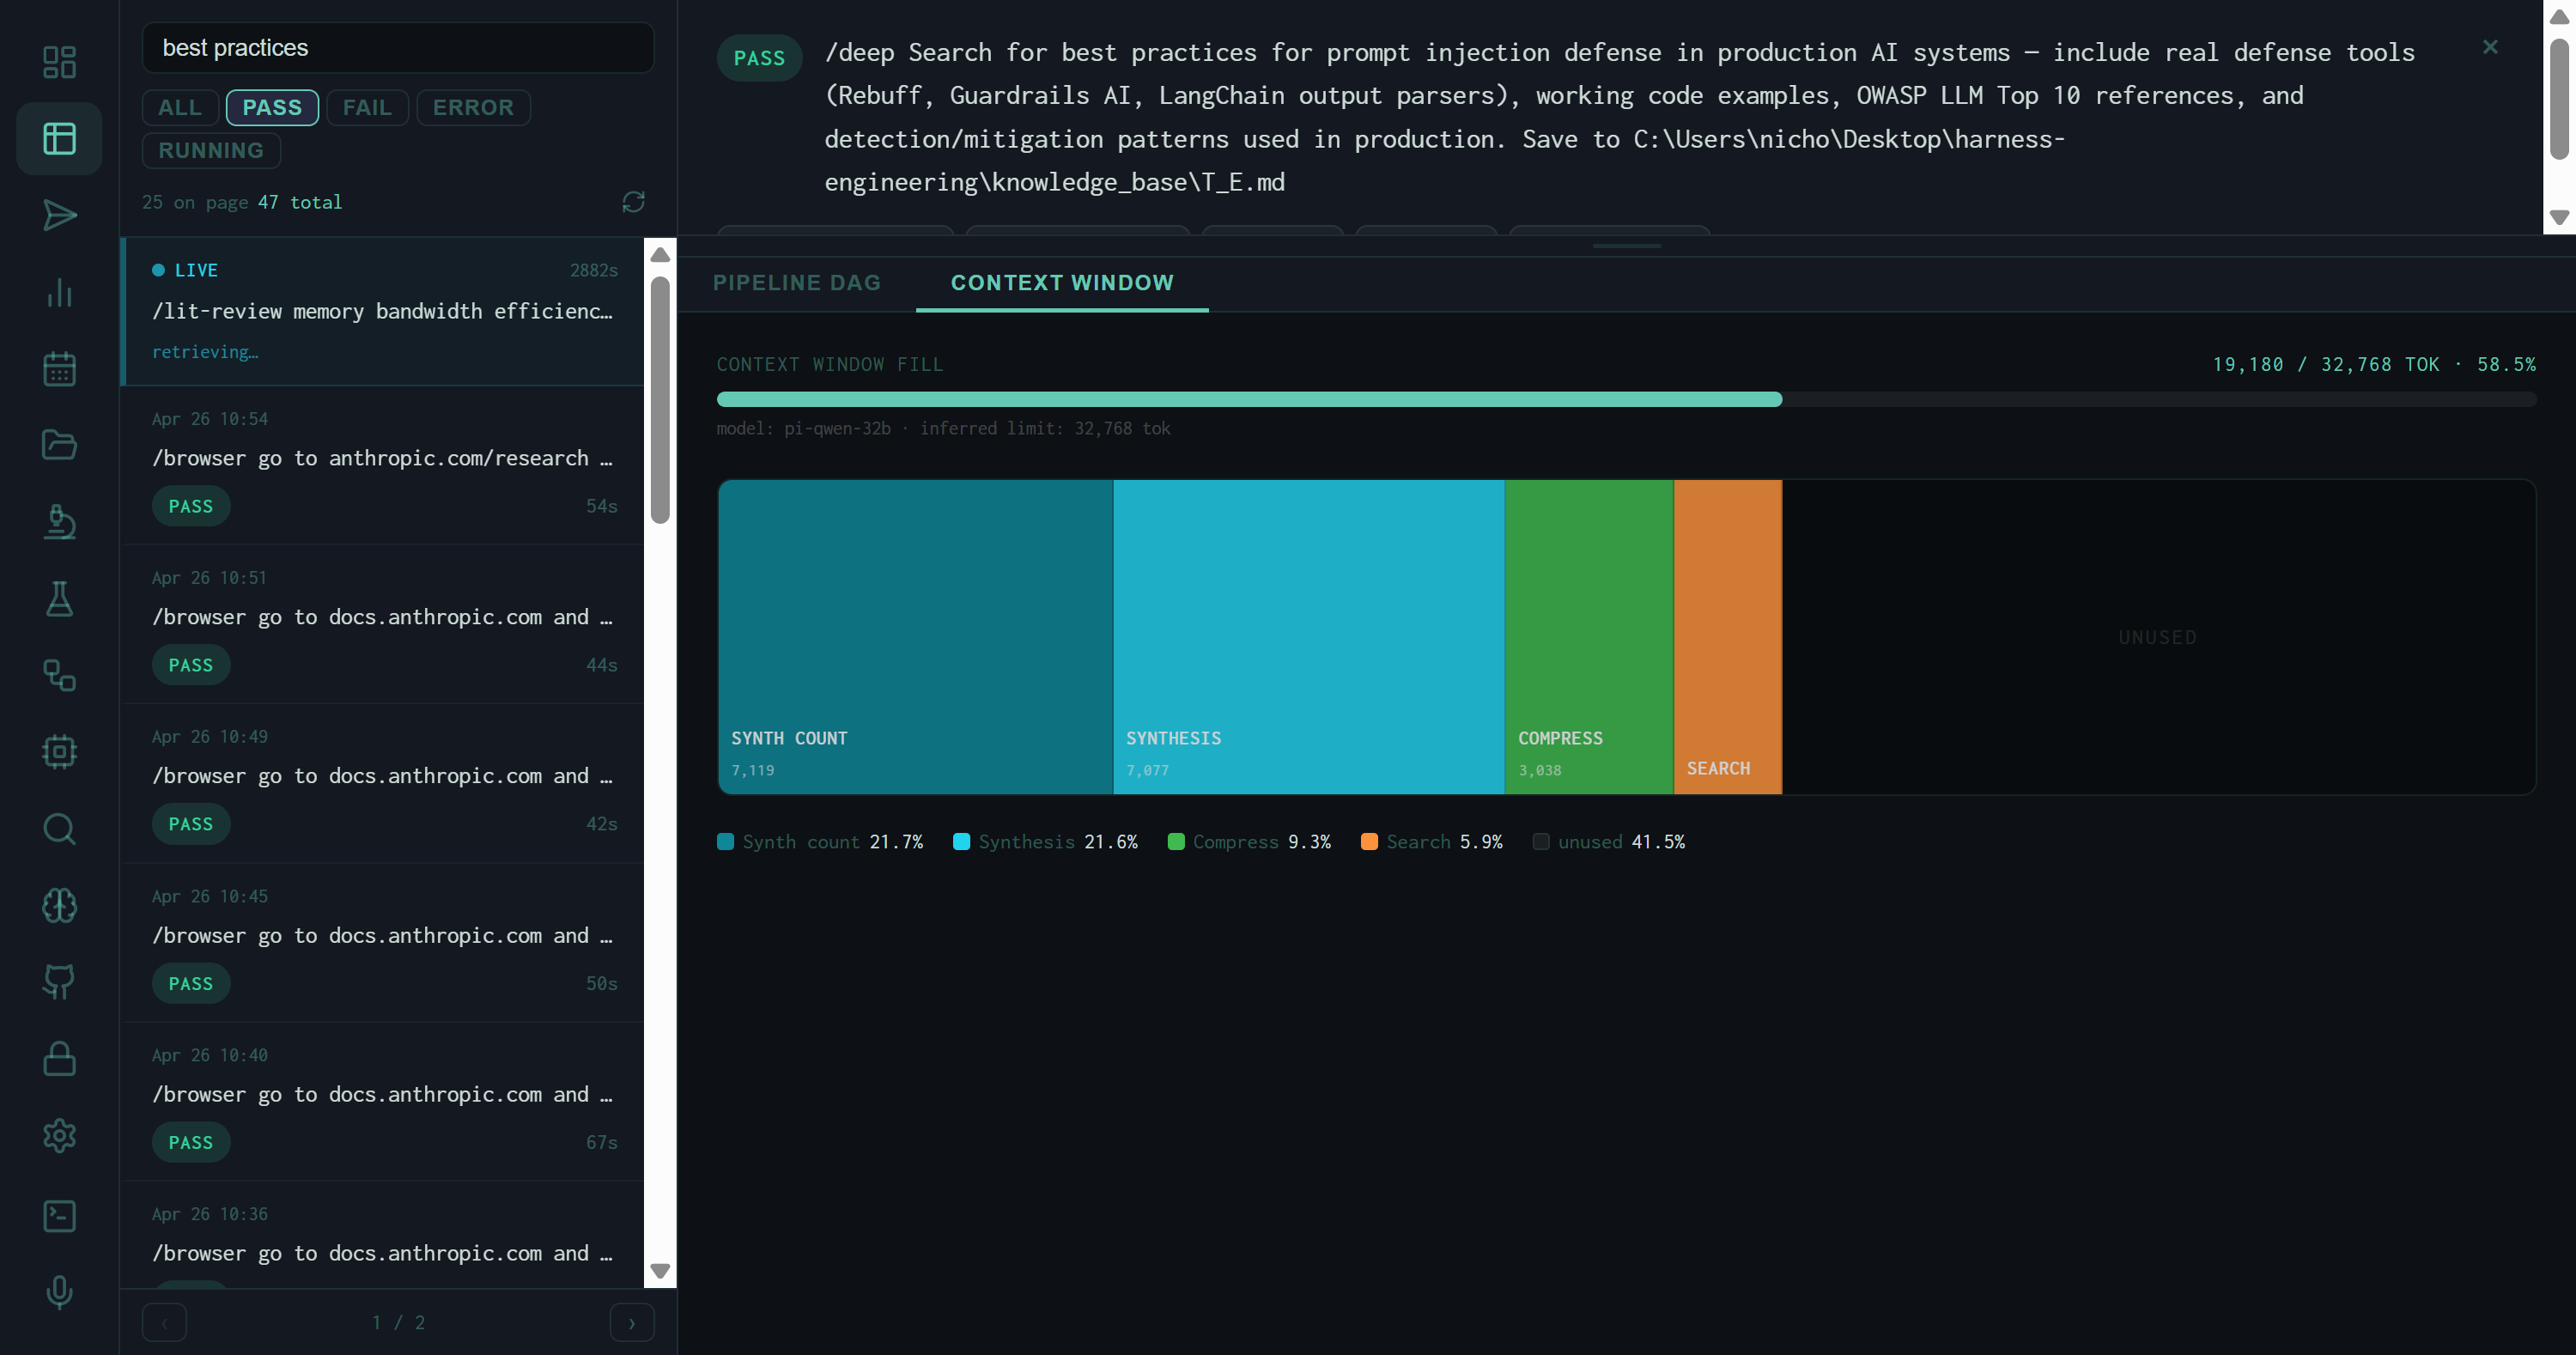Open the brain icon in sidebar
This screenshot has width=2576, height=1355.
[x=59, y=905]
